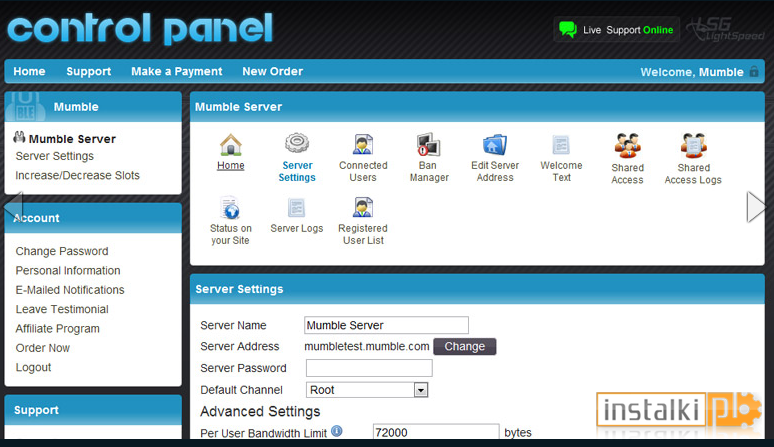Open Registered User List icon
Screen dimensions: 774x447
(x=363, y=207)
